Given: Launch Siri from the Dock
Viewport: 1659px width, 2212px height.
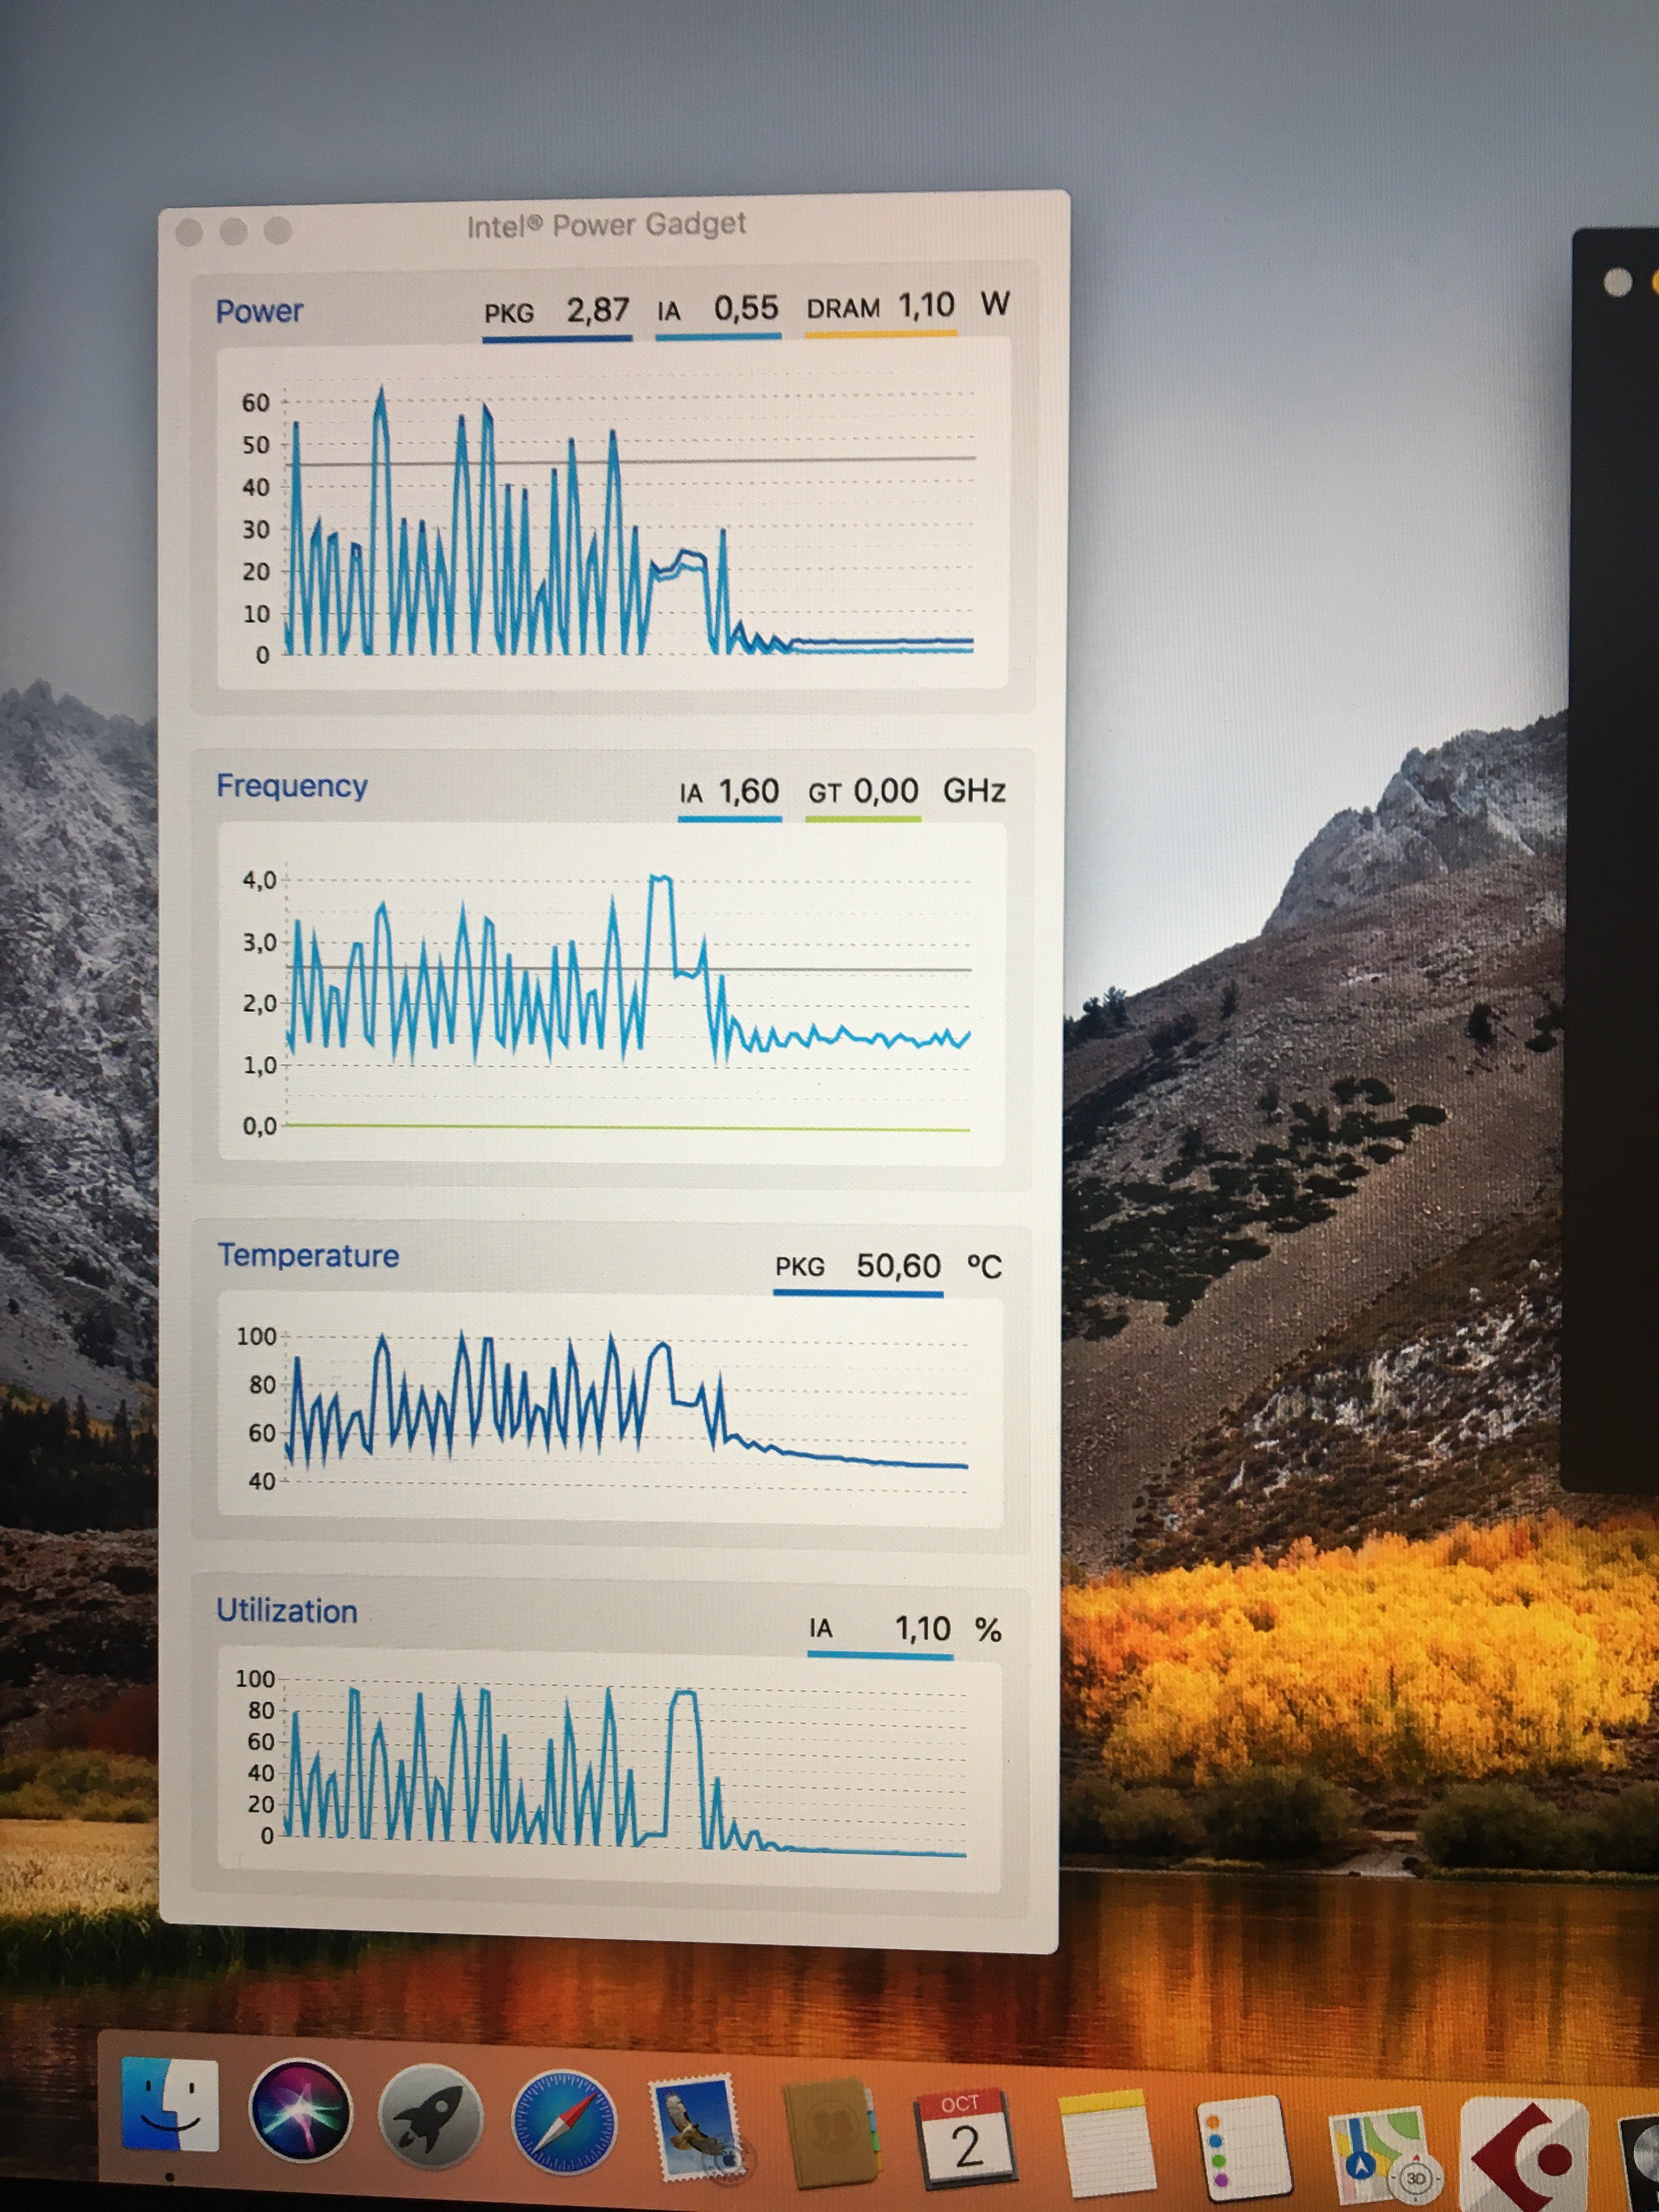Looking at the screenshot, I should pyautogui.click(x=300, y=2110).
